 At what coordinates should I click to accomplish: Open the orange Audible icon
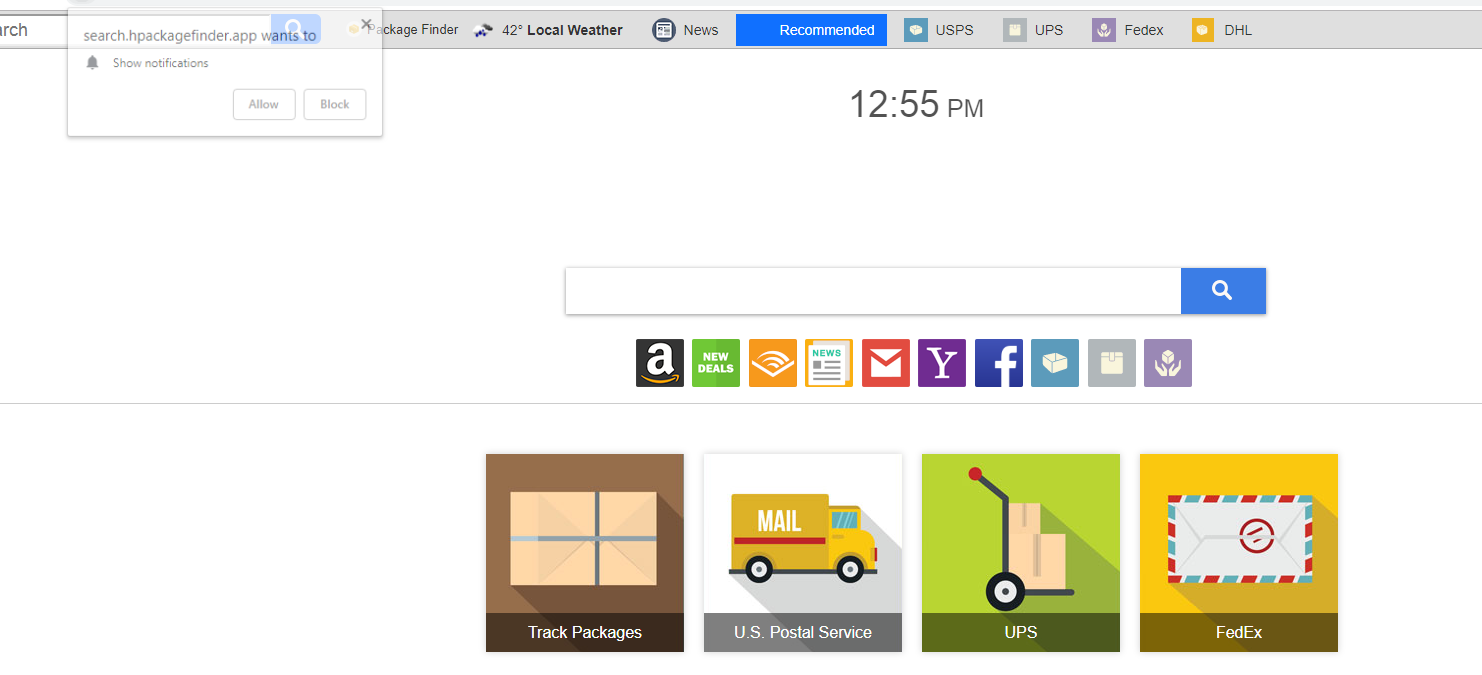tap(773, 363)
